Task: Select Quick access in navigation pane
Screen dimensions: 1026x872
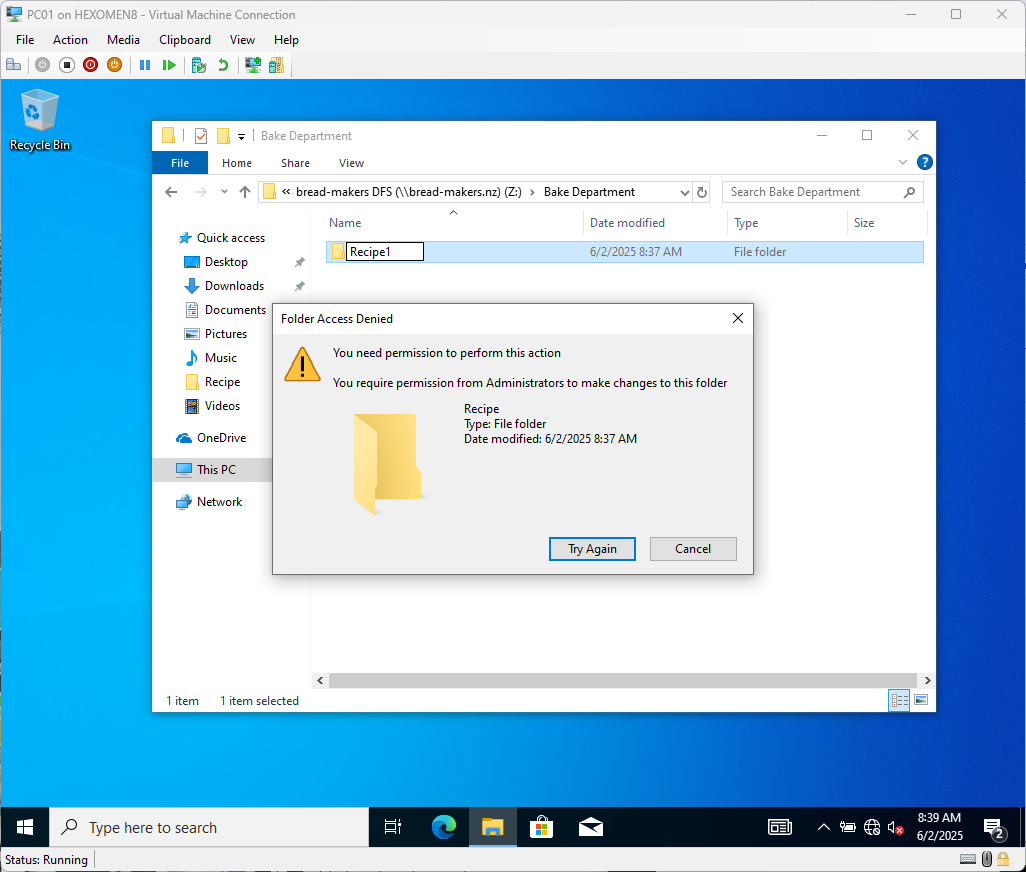Action: (222, 238)
